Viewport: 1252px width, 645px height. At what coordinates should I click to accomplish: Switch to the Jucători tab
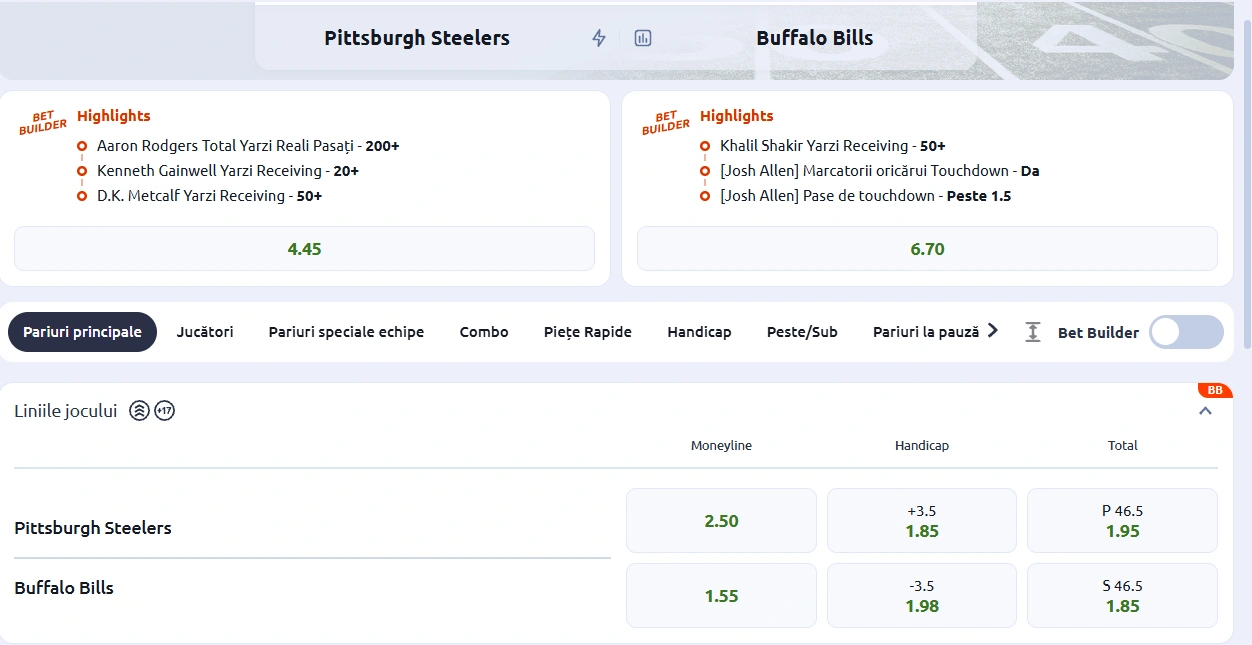click(x=204, y=331)
